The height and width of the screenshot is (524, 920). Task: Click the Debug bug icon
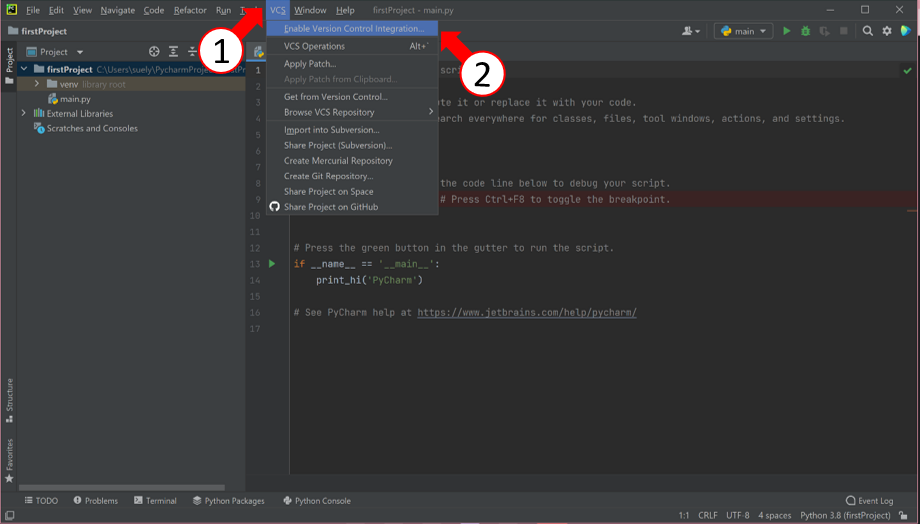(806, 31)
